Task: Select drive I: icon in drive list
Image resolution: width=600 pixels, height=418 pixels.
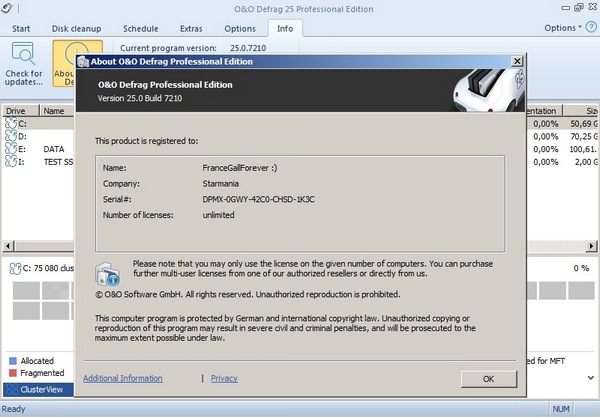Action: pos(11,162)
